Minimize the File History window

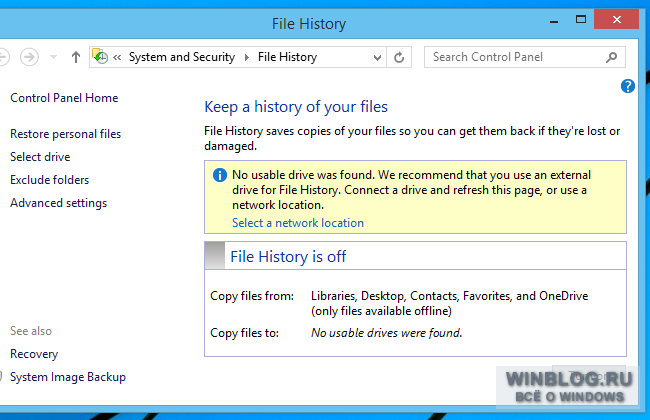[554, 21]
